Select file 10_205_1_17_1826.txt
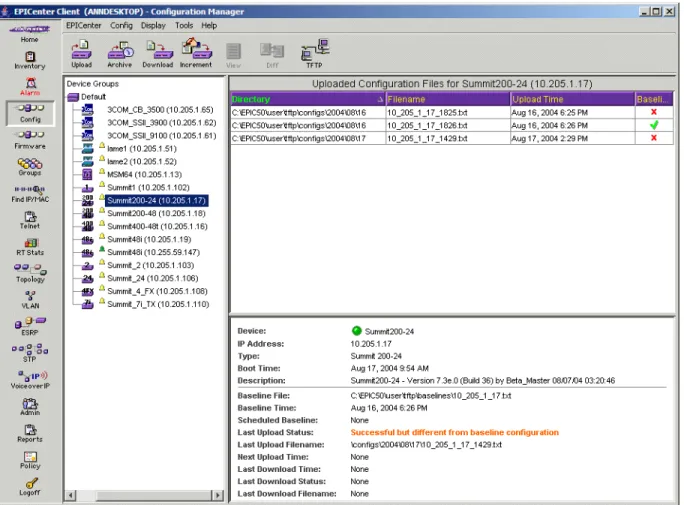684x505 pixels. [427, 126]
